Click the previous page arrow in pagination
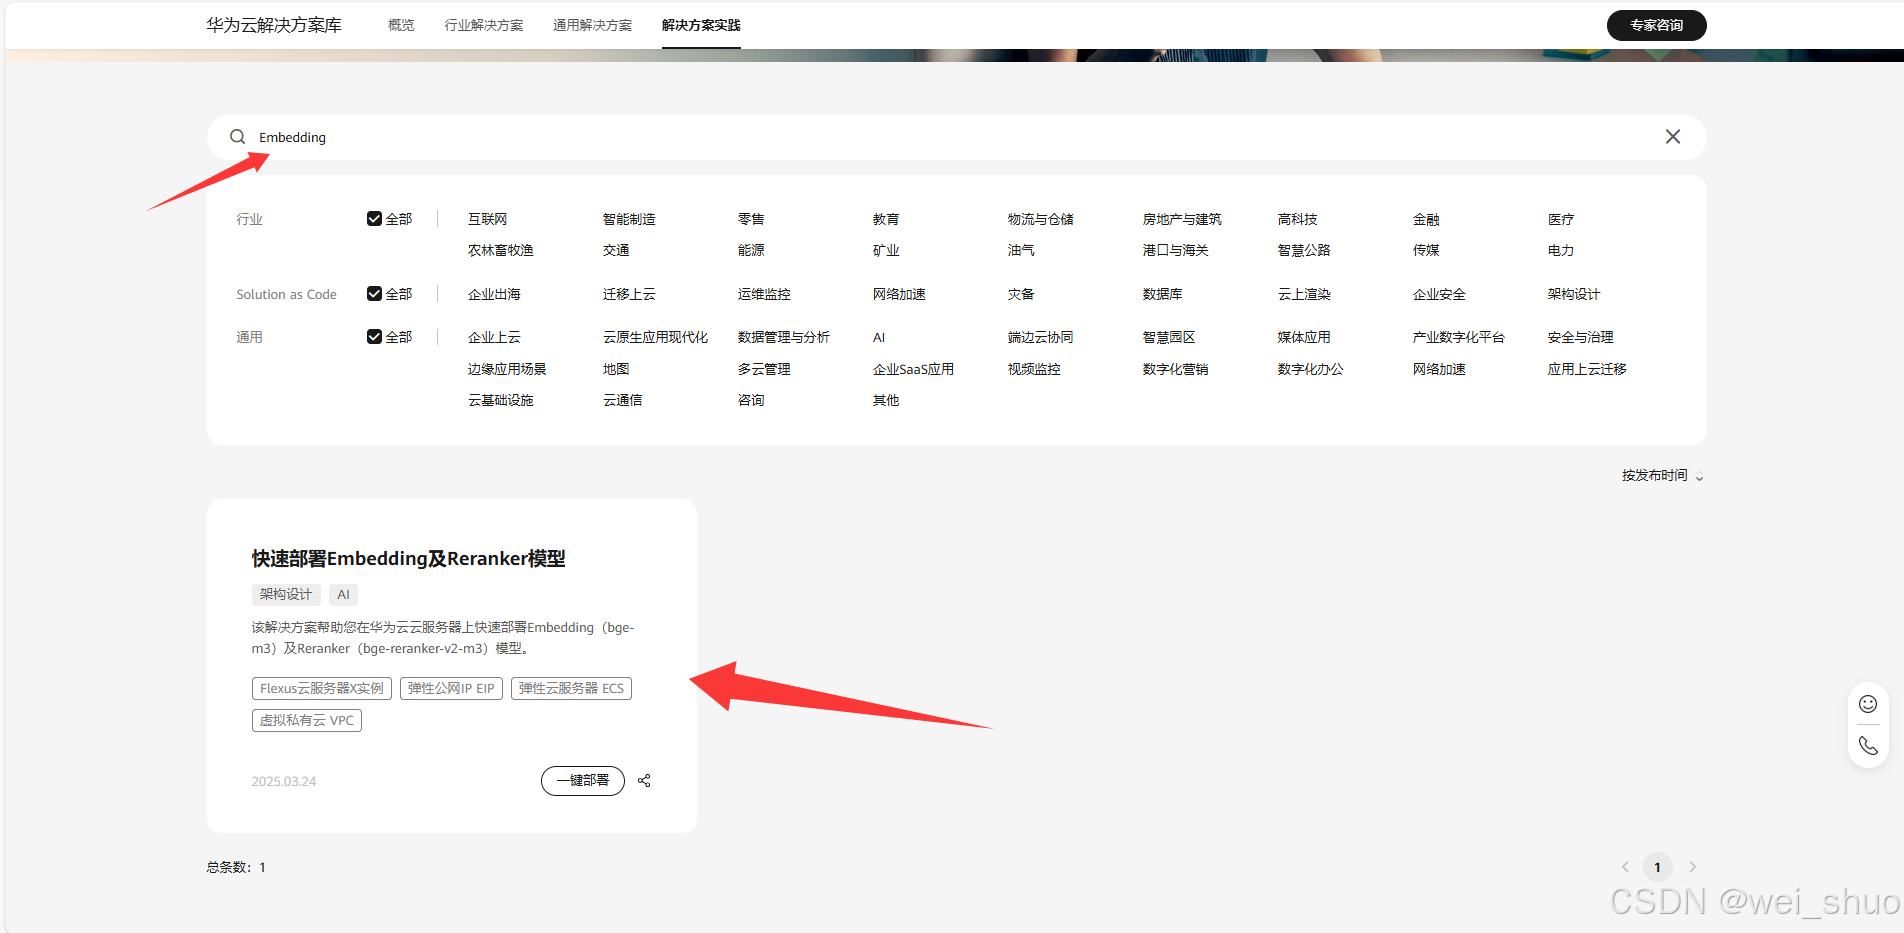This screenshot has height=933, width=1904. click(1623, 867)
